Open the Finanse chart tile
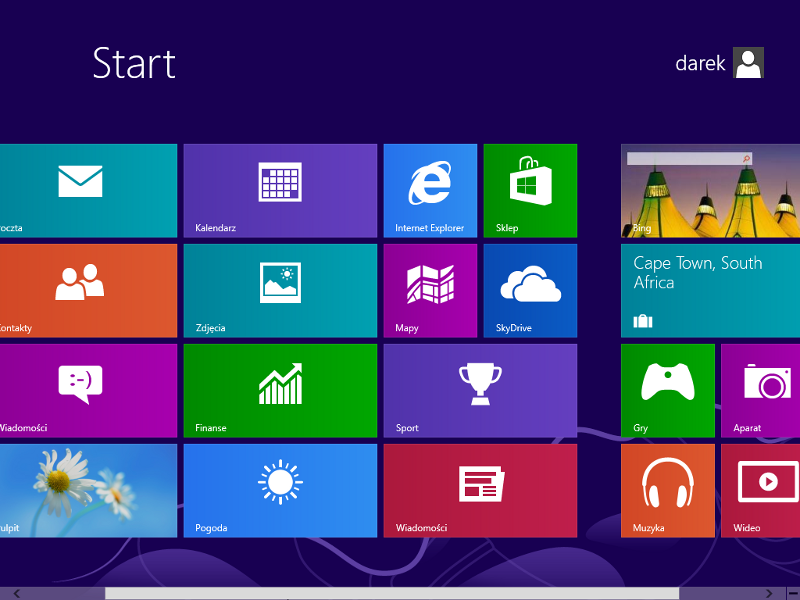Viewport: 800px width, 600px height. tap(280, 390)
